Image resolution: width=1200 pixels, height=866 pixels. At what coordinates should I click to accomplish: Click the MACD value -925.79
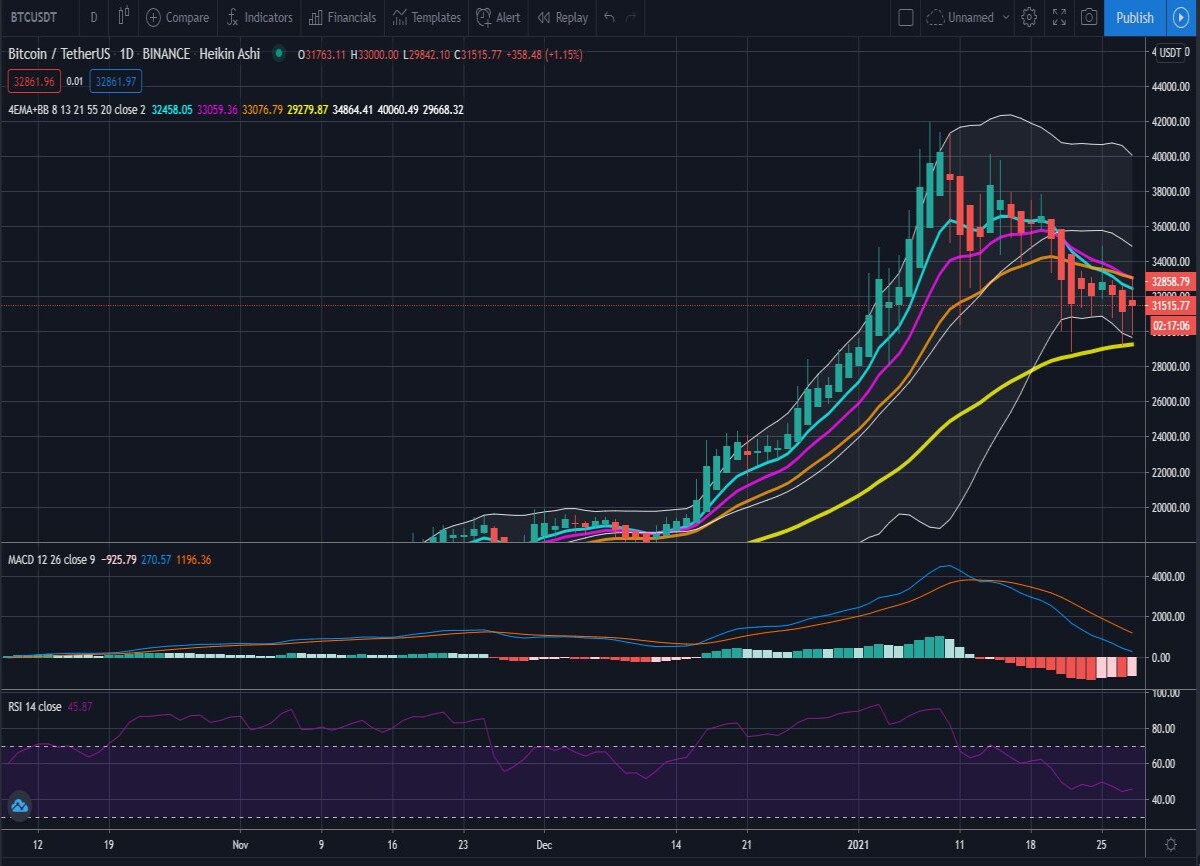click(x=119, y=559)
